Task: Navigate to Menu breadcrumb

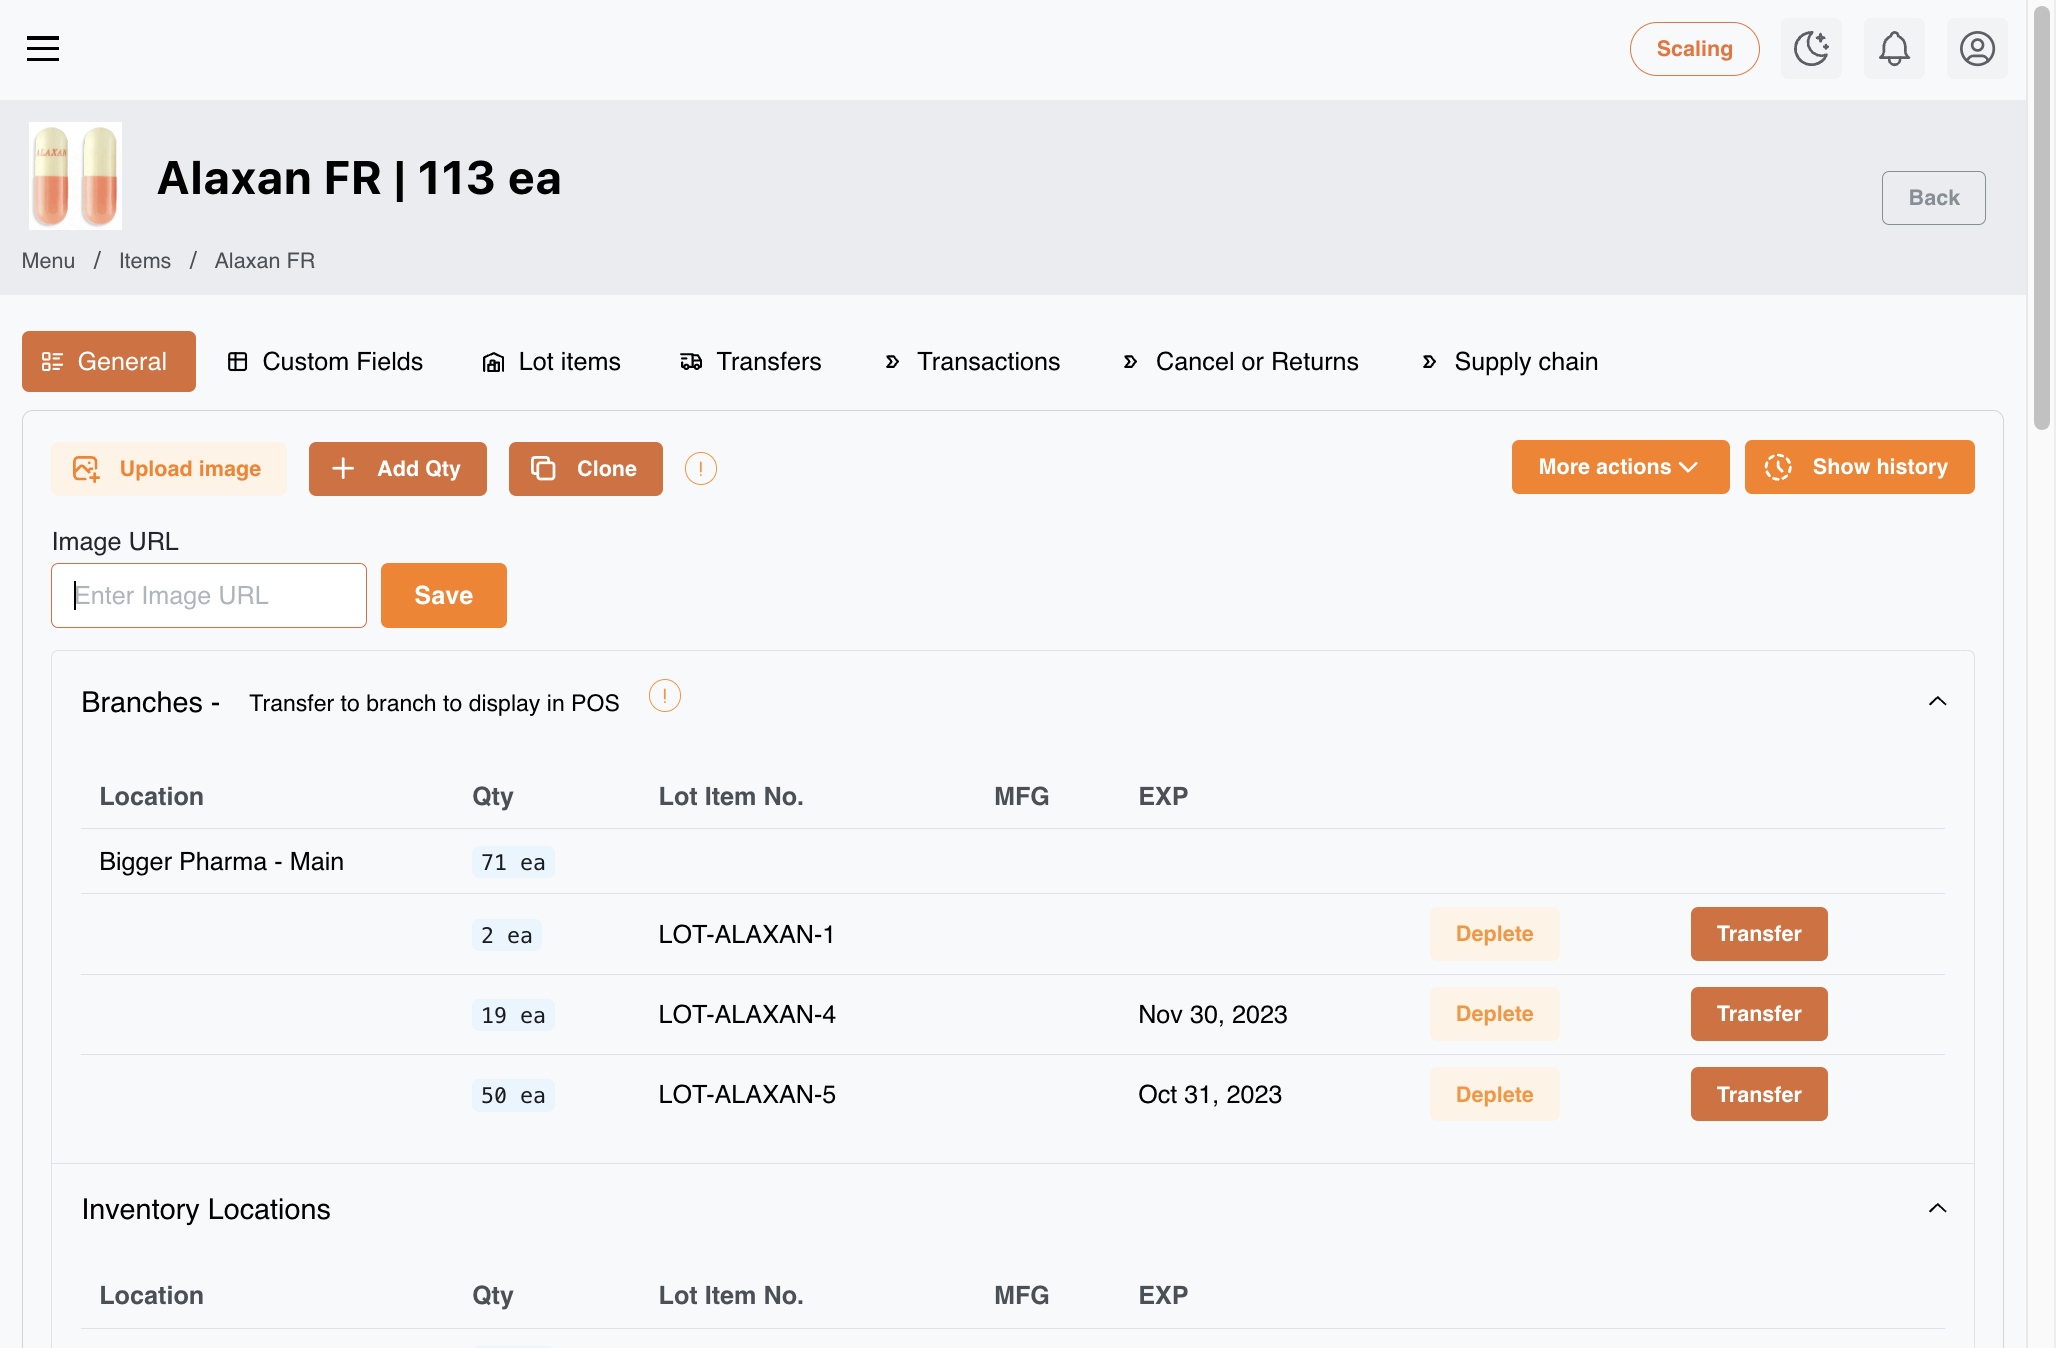Action: [48, 261]
